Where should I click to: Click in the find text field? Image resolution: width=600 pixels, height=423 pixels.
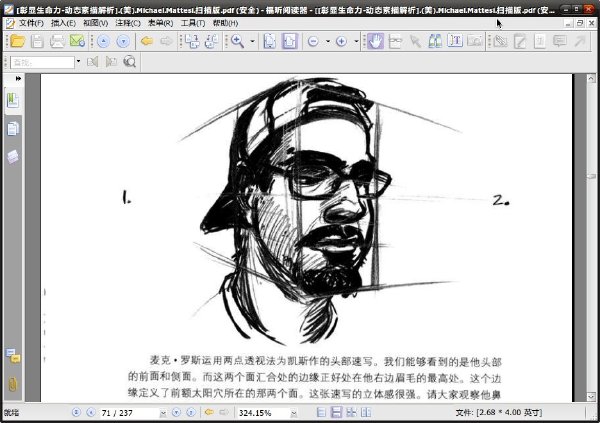pos(42,62)
